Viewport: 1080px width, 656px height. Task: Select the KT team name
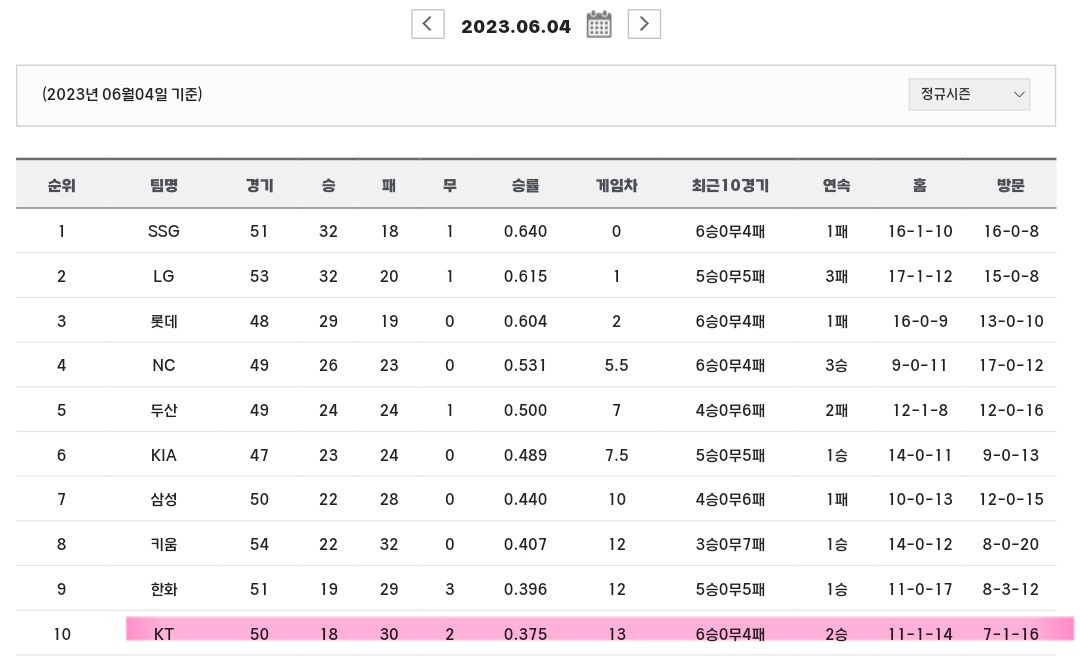164,634
